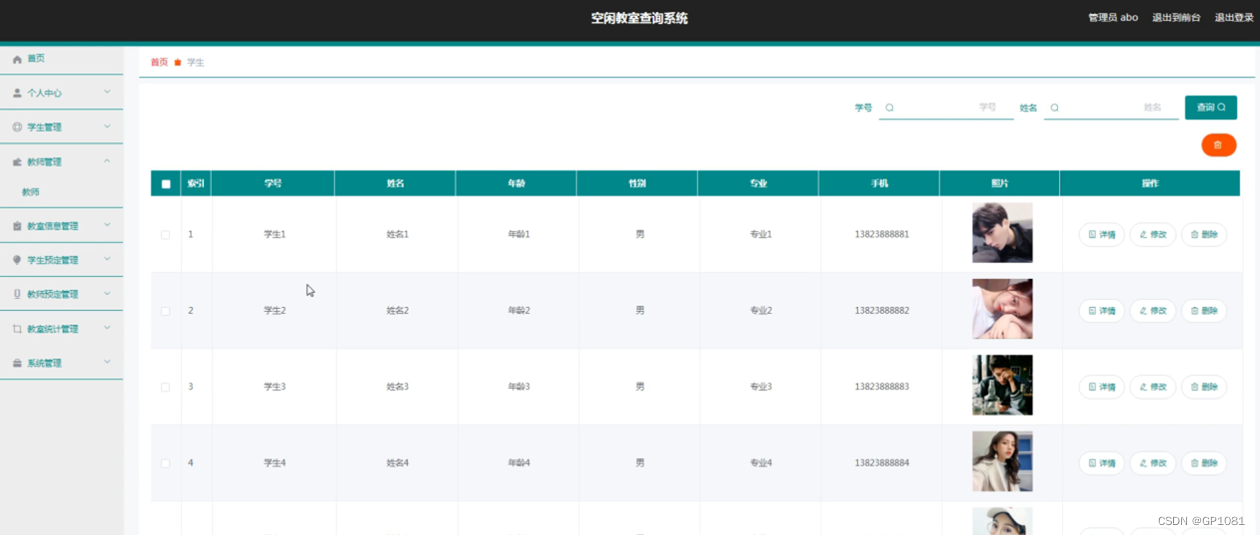Open 详情 for 学生4
Screen dimensions: 1260x535
(1102, 463)
